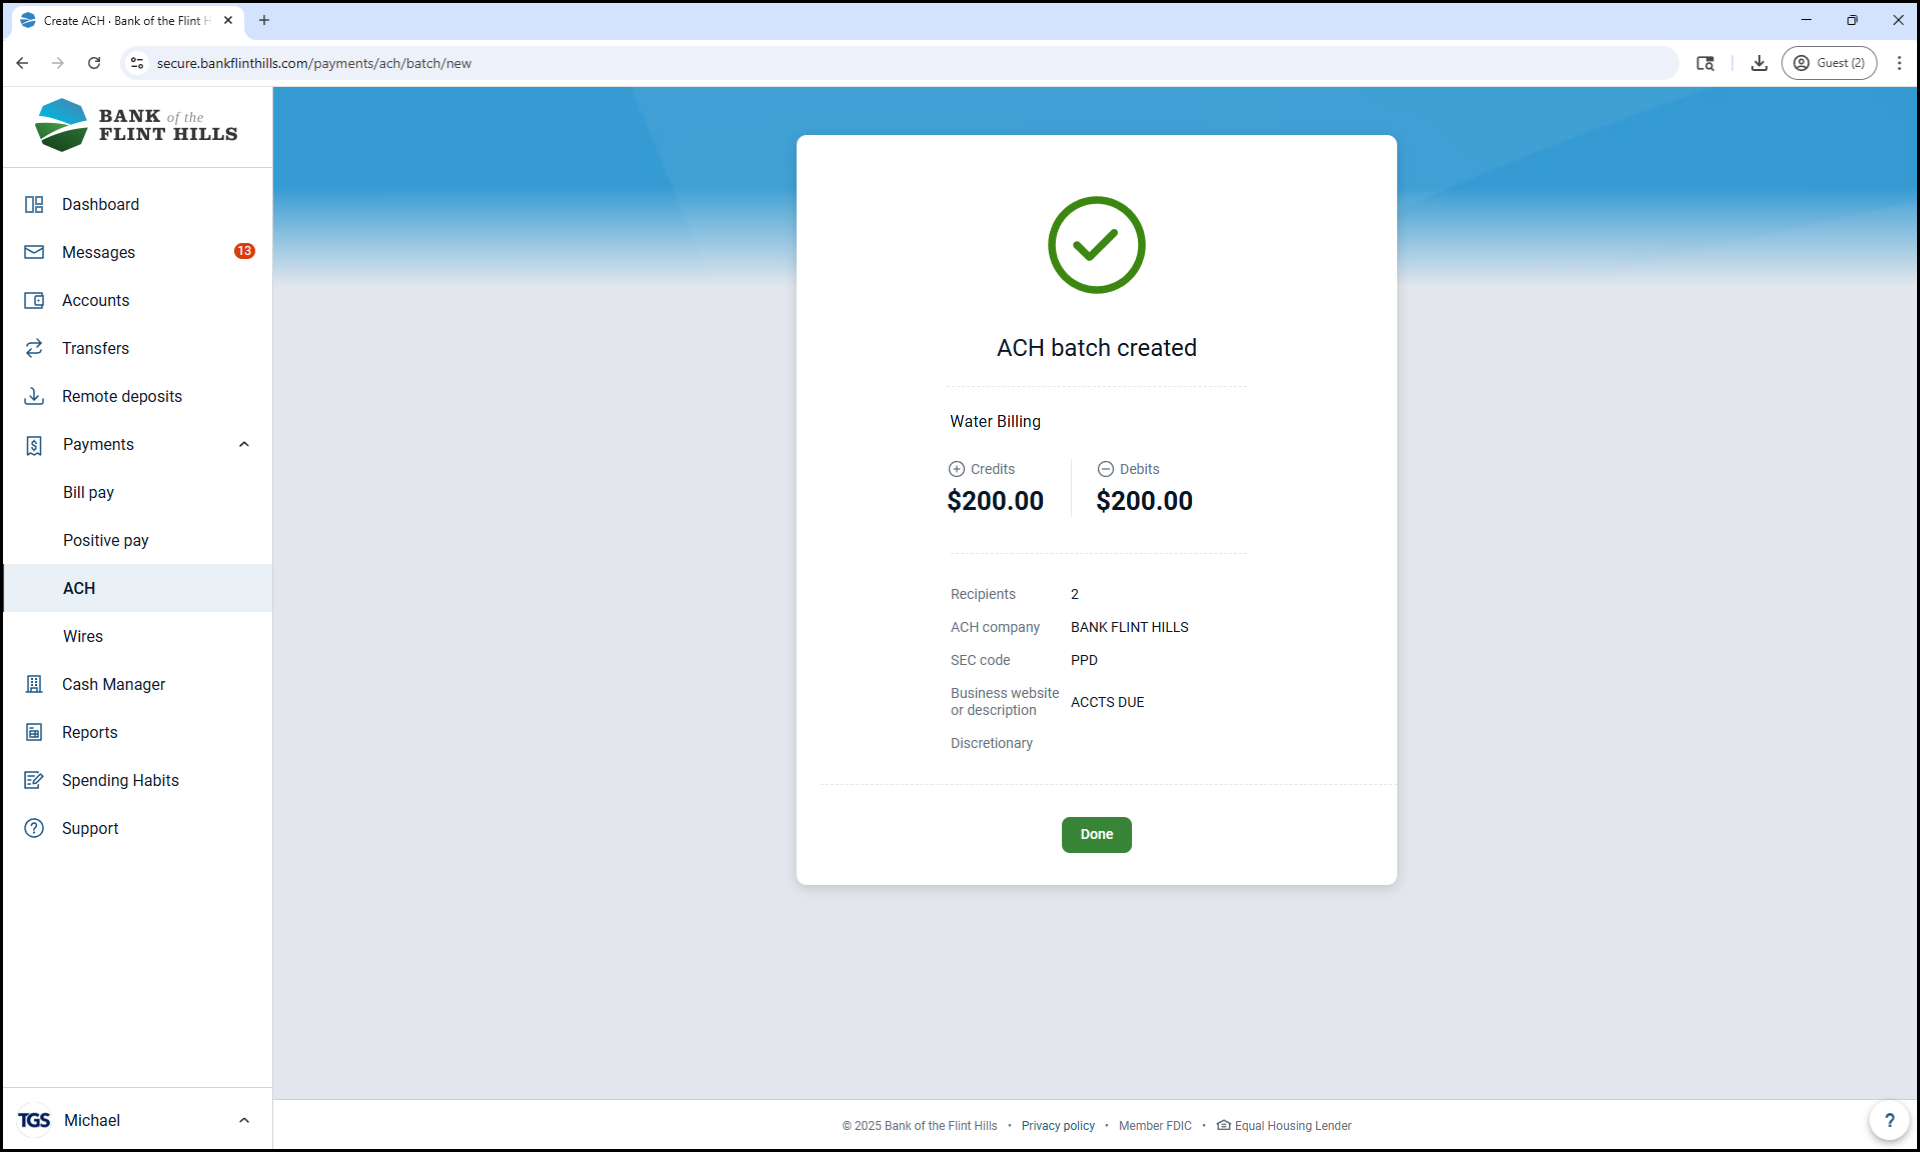Click the Cash Manager building icon
The height and width of the screenshot is (1152, 1920).
34,684
